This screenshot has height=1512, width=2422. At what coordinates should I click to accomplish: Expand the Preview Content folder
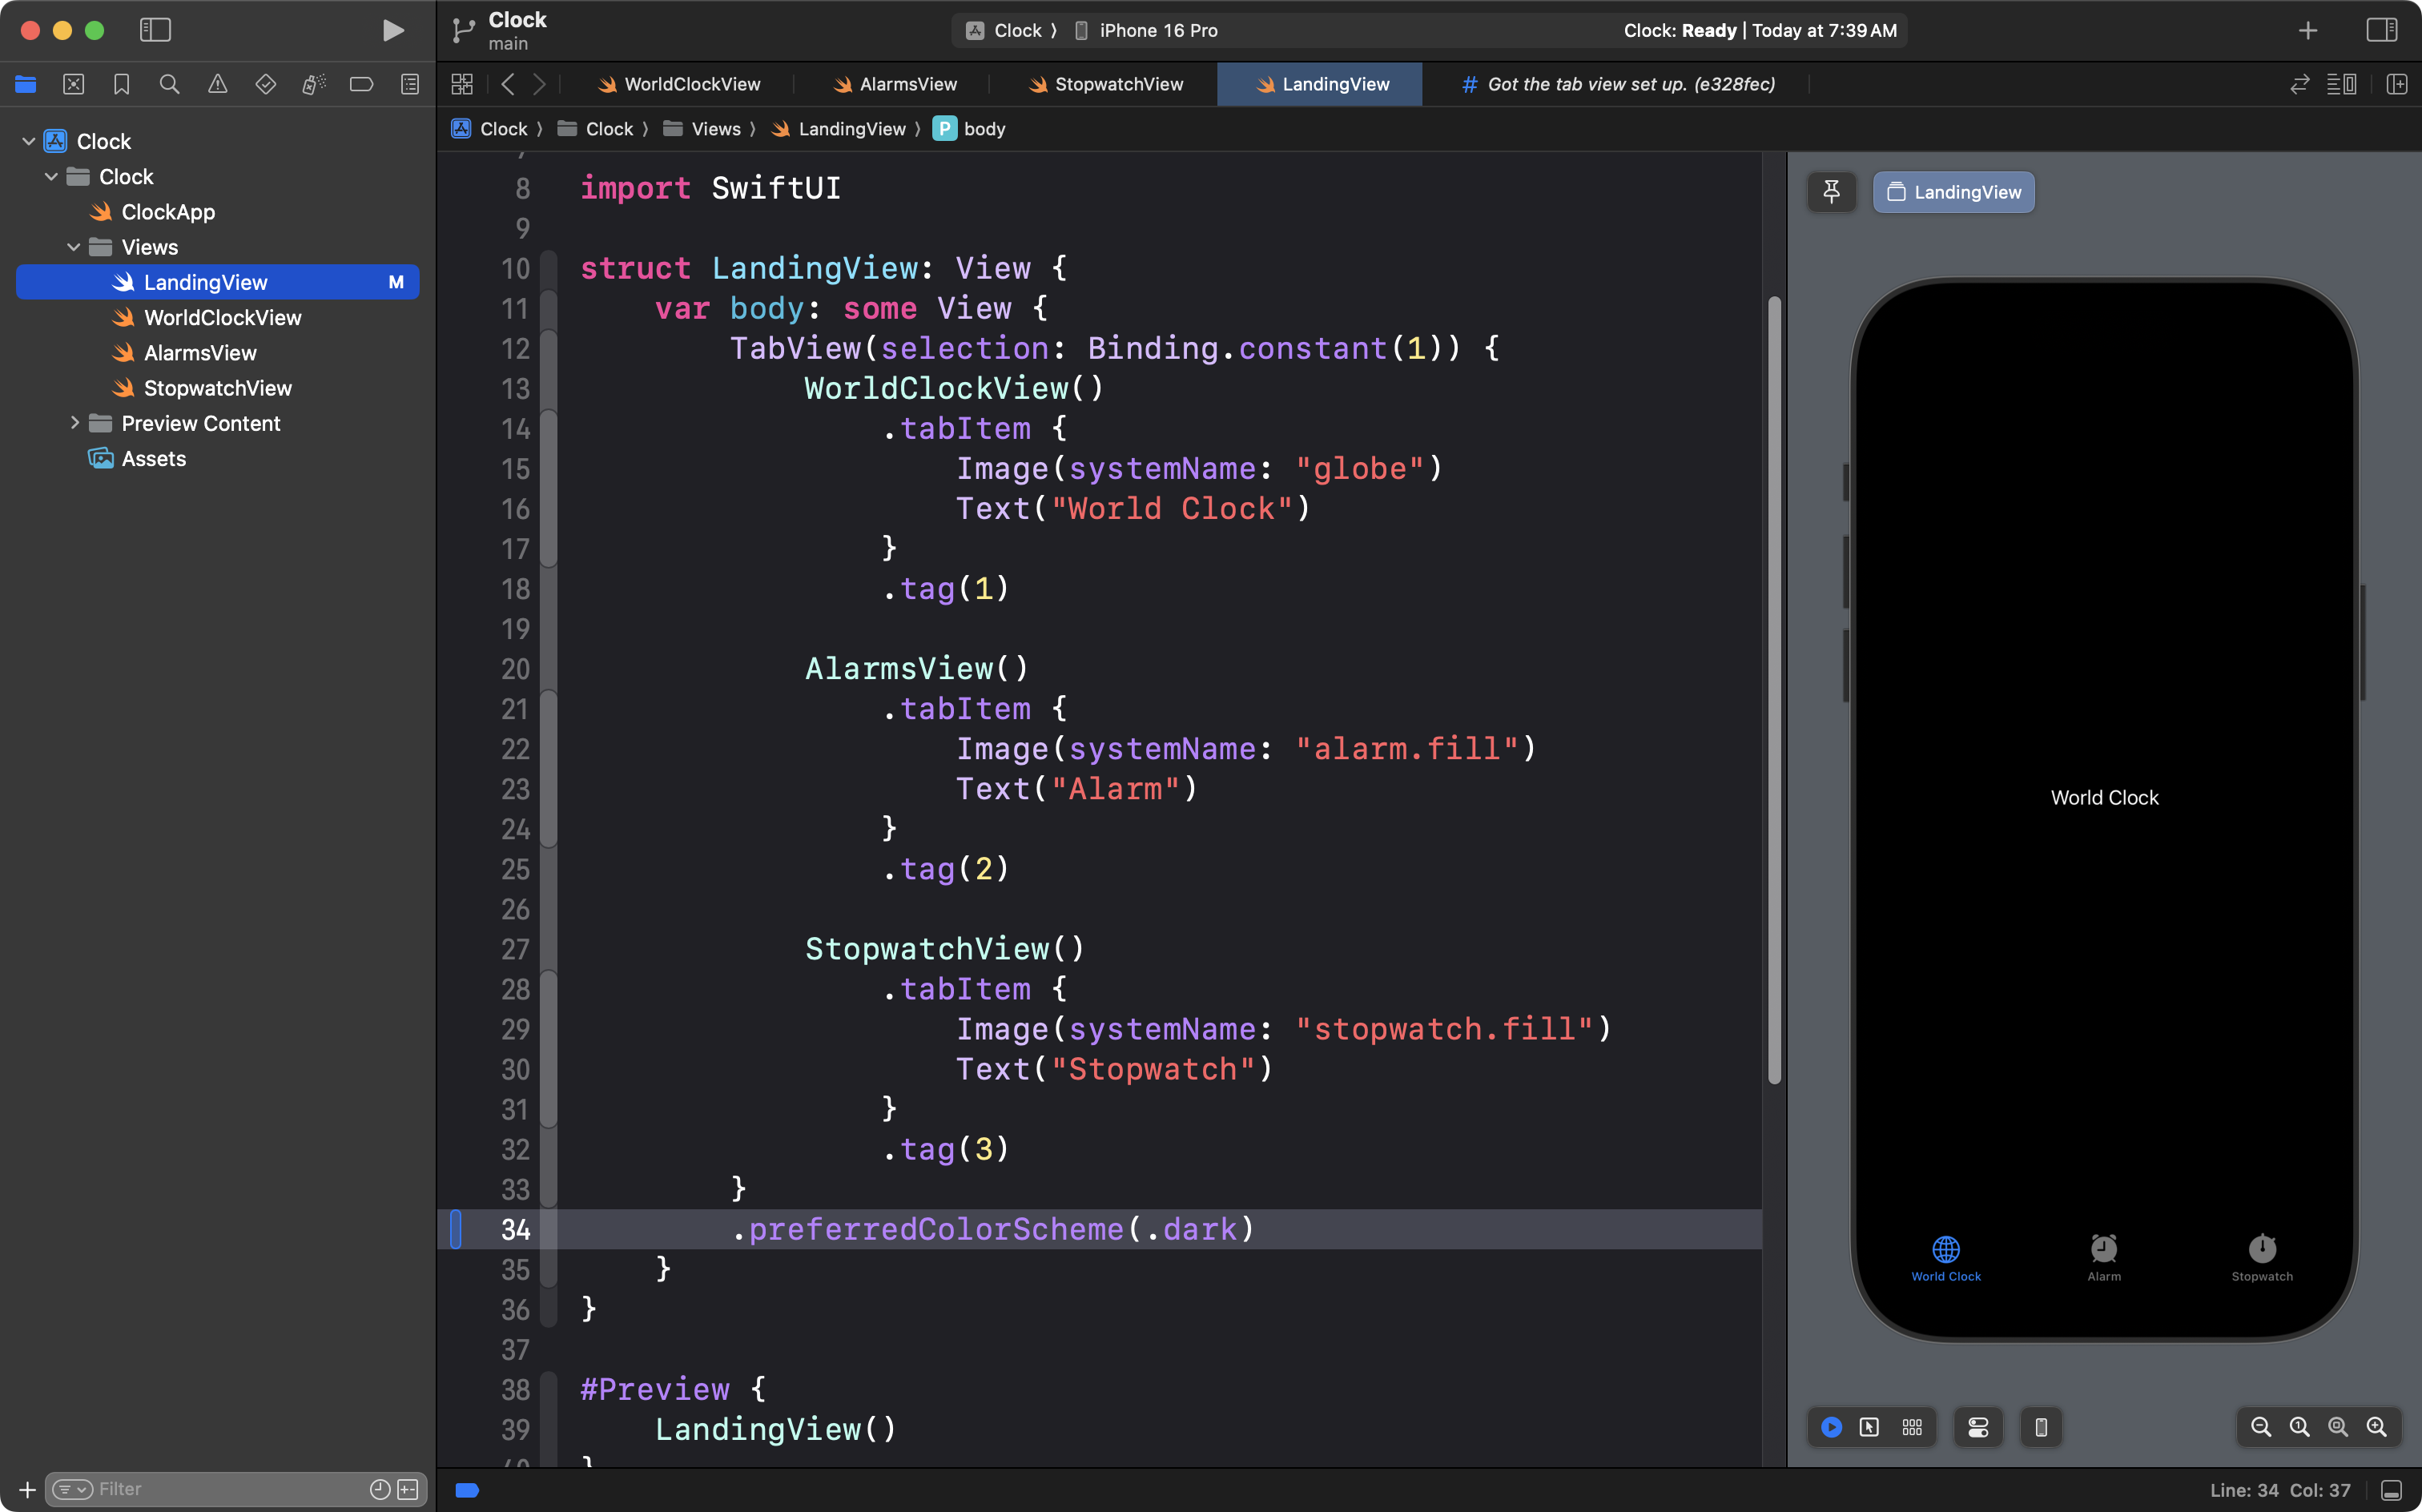(x=74, y=423)
